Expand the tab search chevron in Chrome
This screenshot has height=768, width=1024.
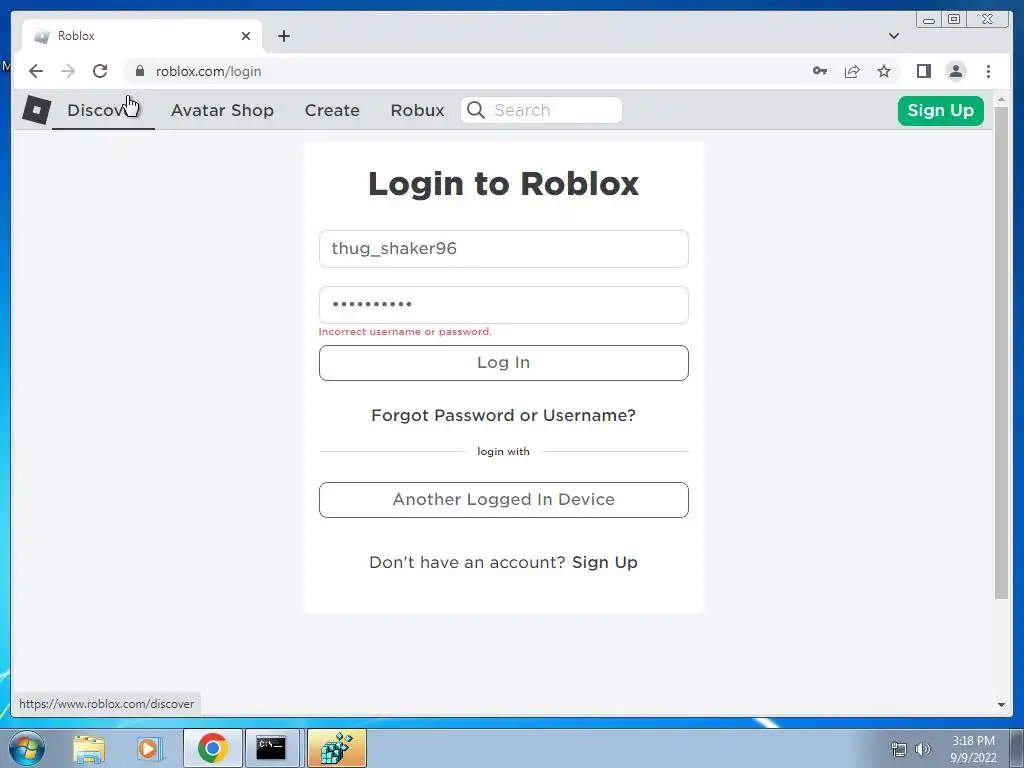[894, 36]
